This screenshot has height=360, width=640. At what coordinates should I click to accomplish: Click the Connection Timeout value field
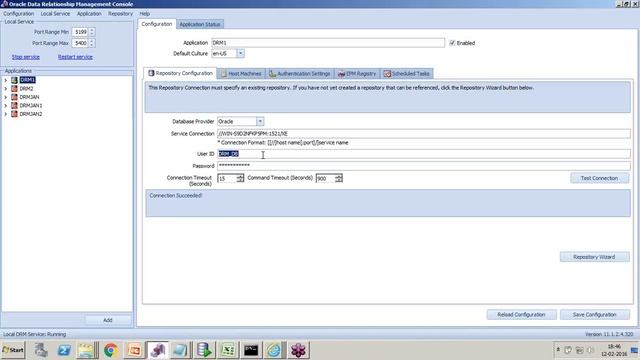pos(227,178)
